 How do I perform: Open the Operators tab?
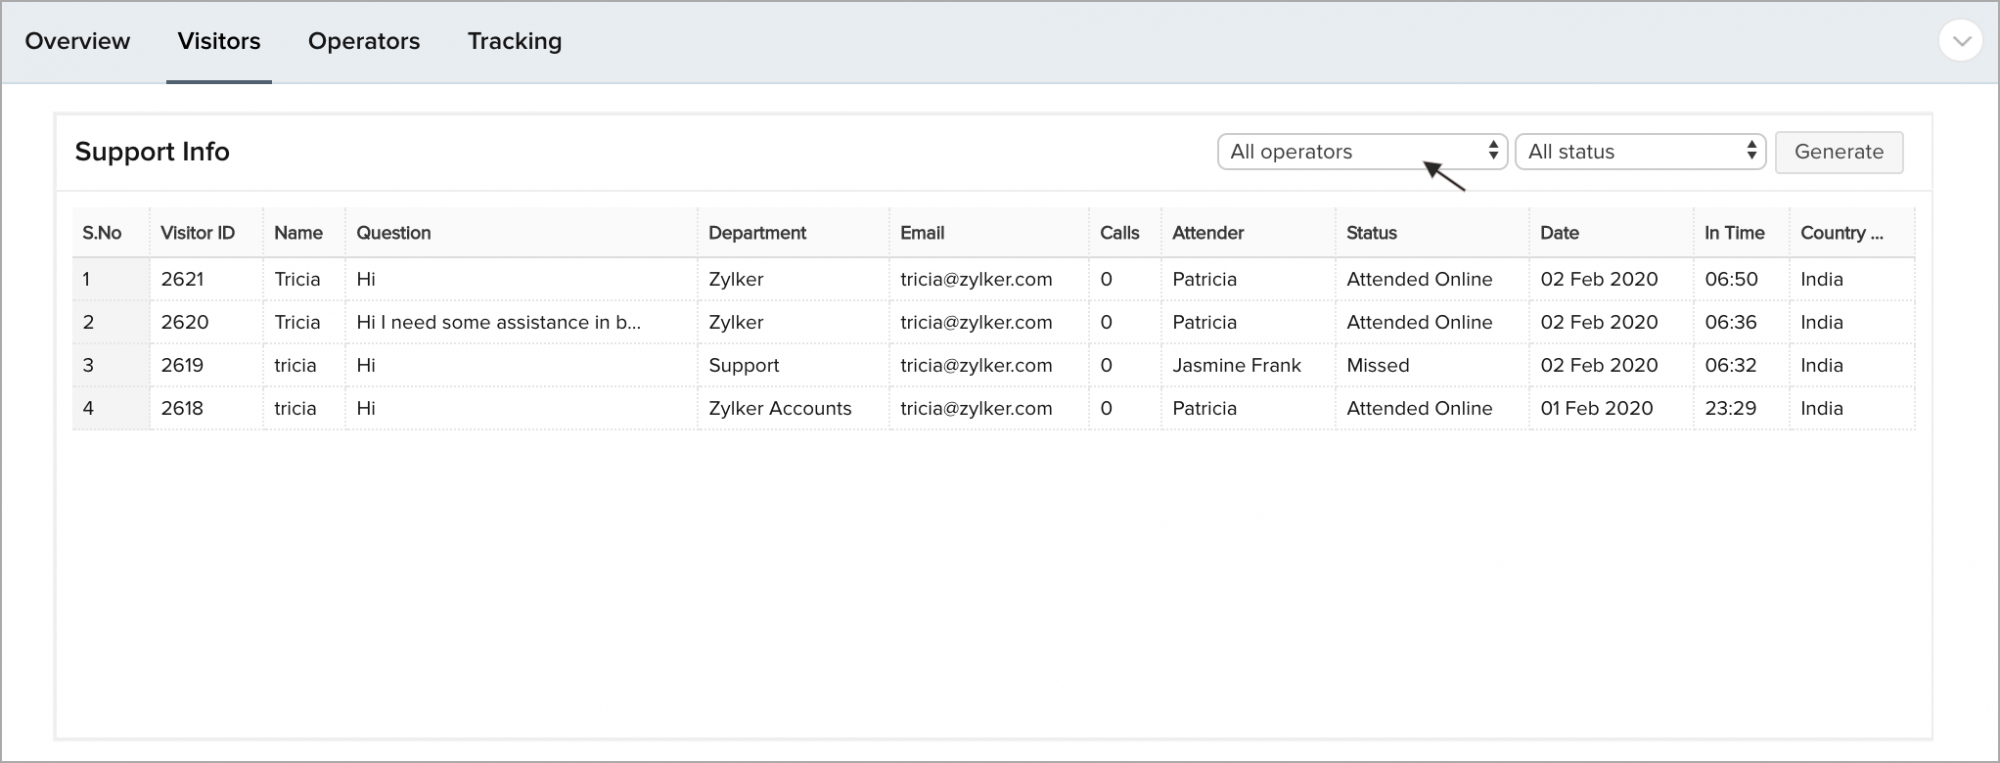pos(364,41)
